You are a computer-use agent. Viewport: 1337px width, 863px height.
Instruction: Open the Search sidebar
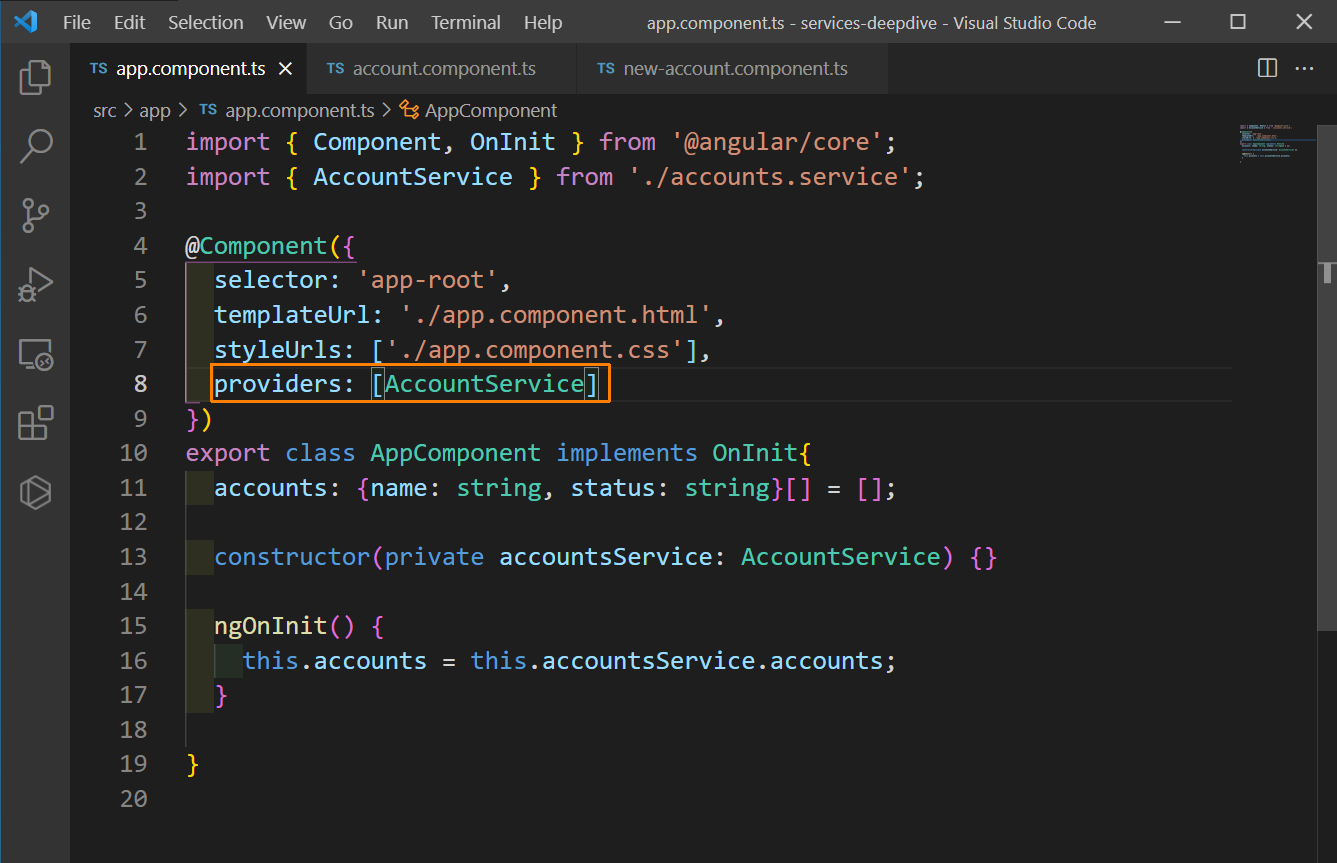click(35, 145)
